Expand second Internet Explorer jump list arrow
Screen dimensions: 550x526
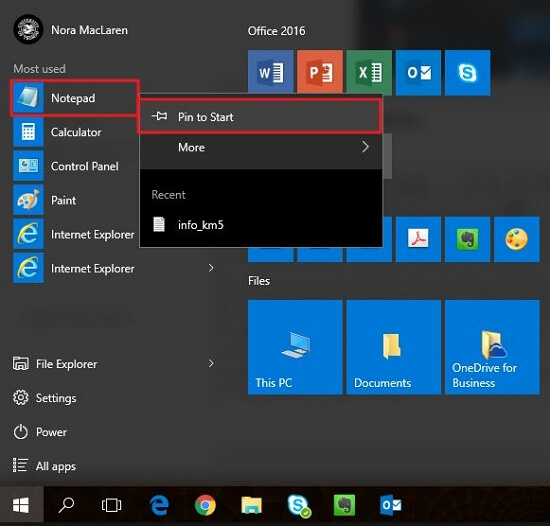point(211,268)
